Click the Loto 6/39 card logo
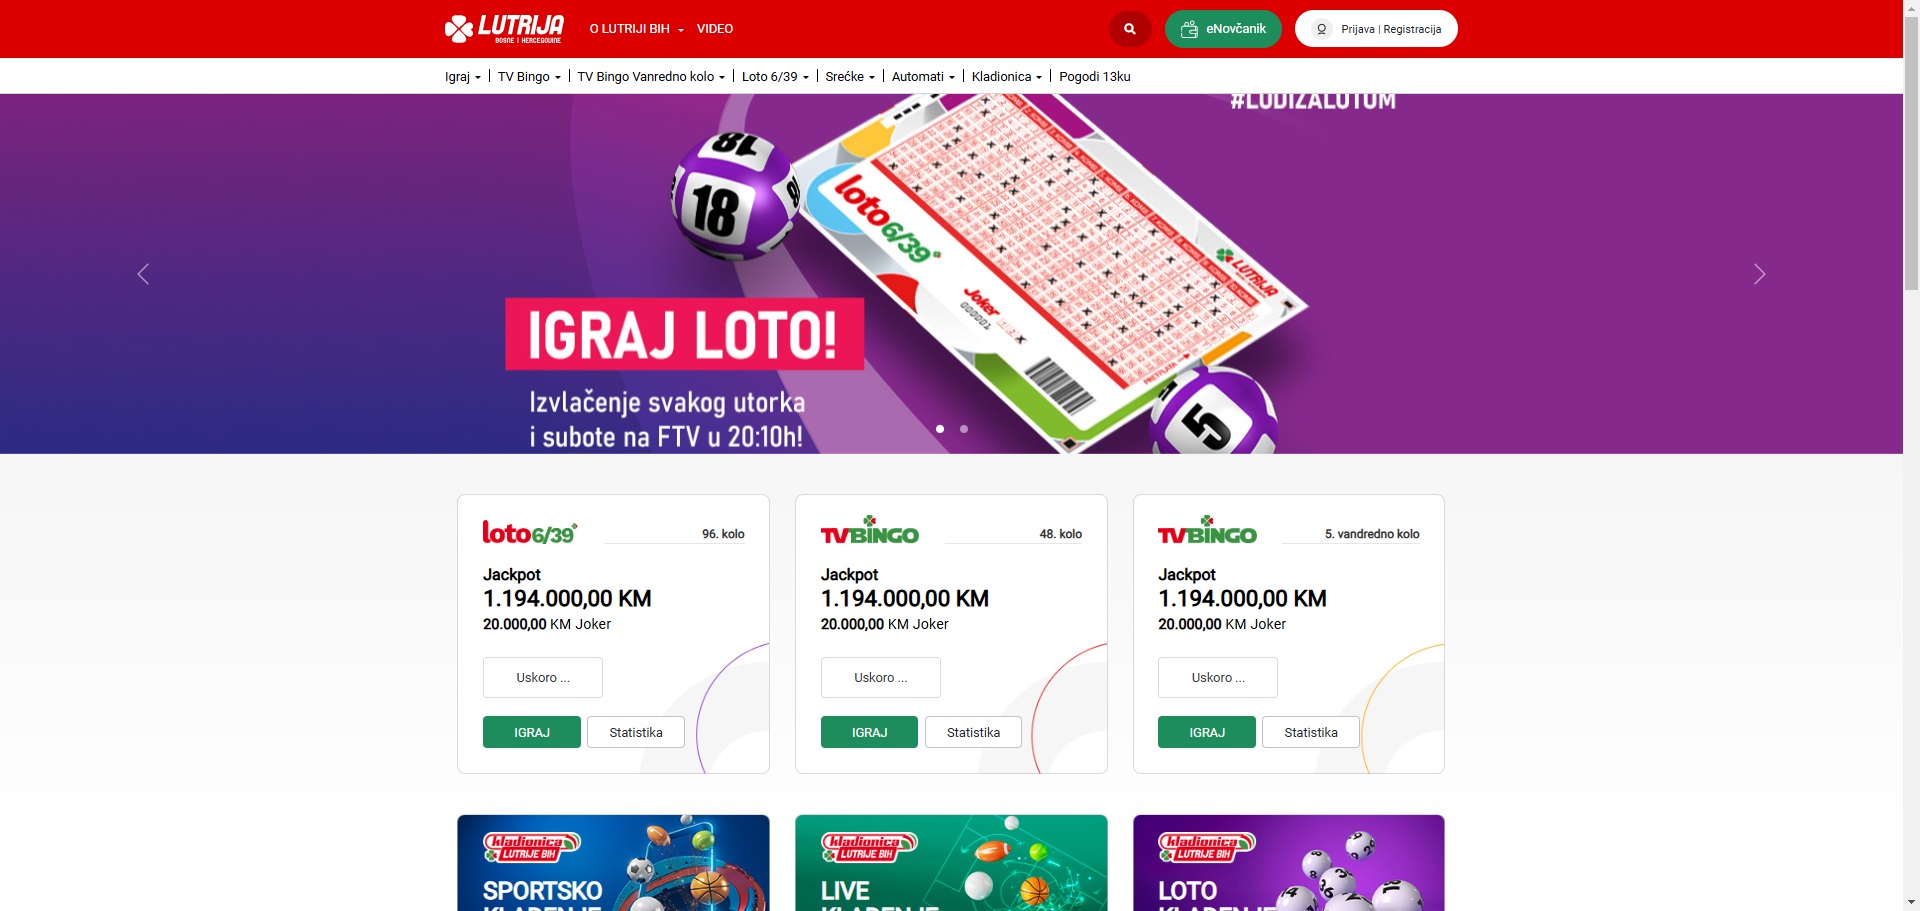 tap(530, 532)
